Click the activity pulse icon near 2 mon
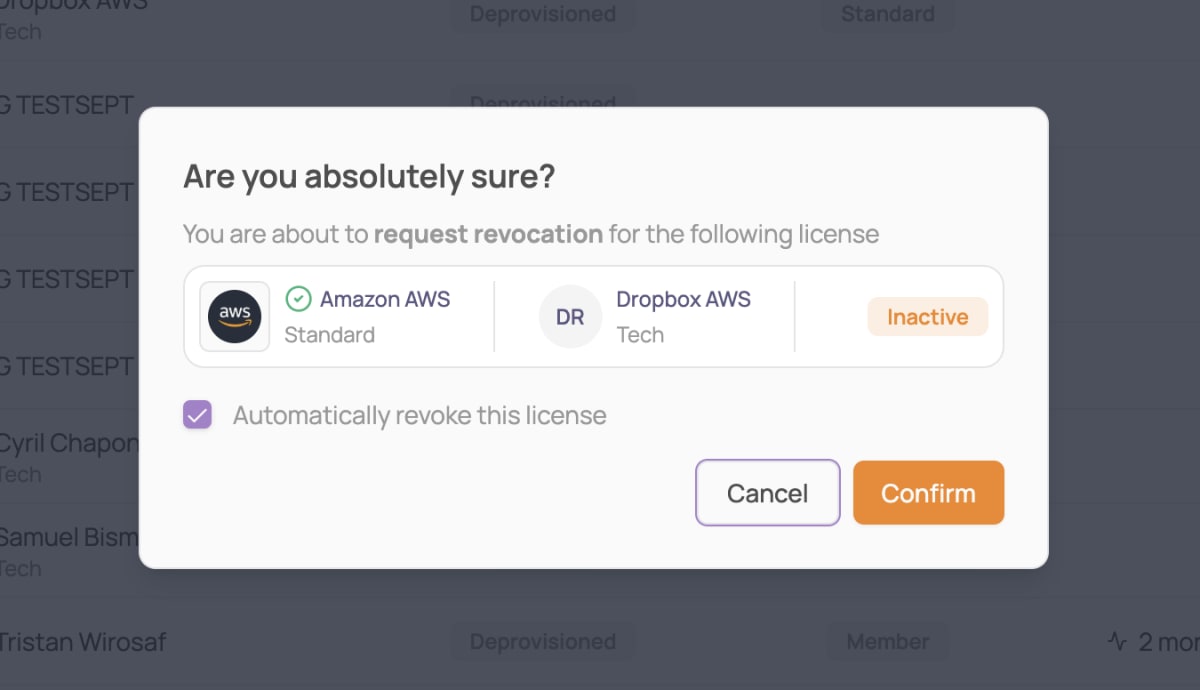The width and height of the screenshot is (1200, 690). [x=1117, y=641]
